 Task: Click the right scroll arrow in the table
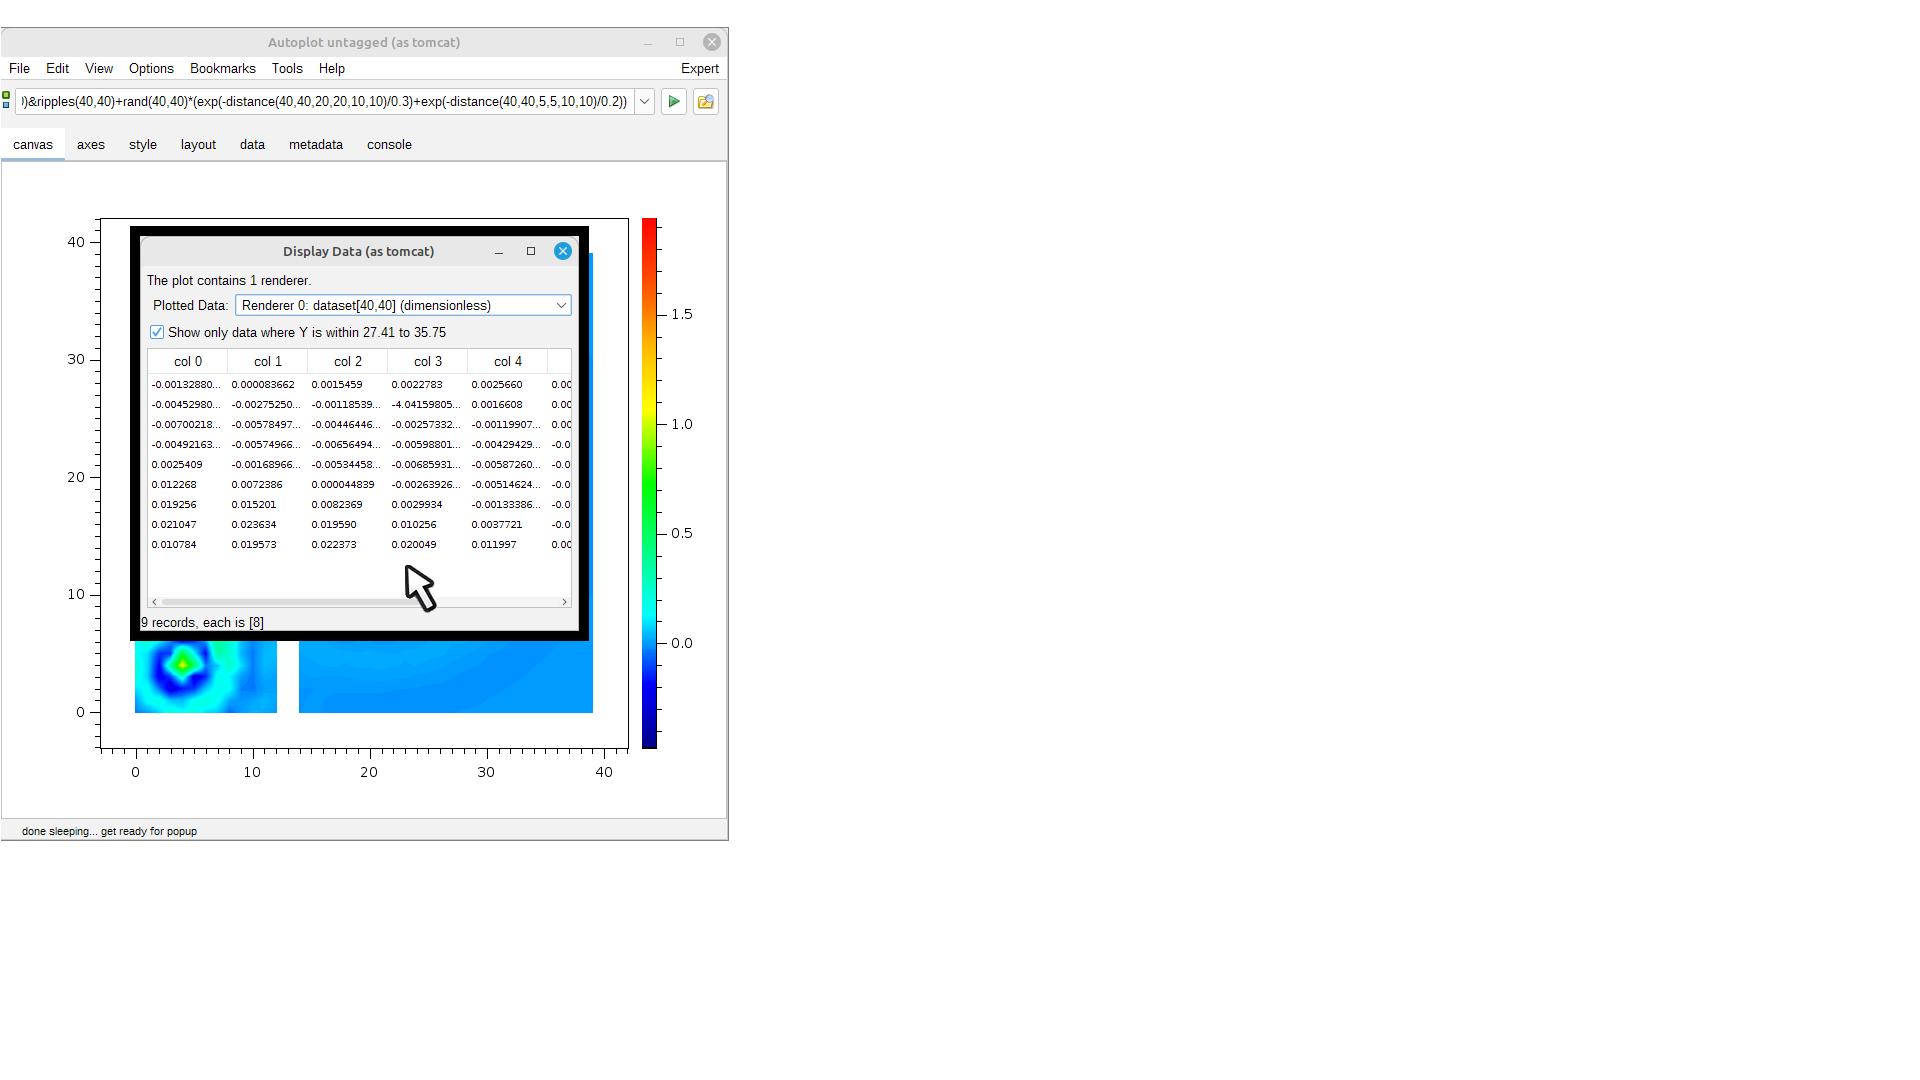tap(565, 602)
